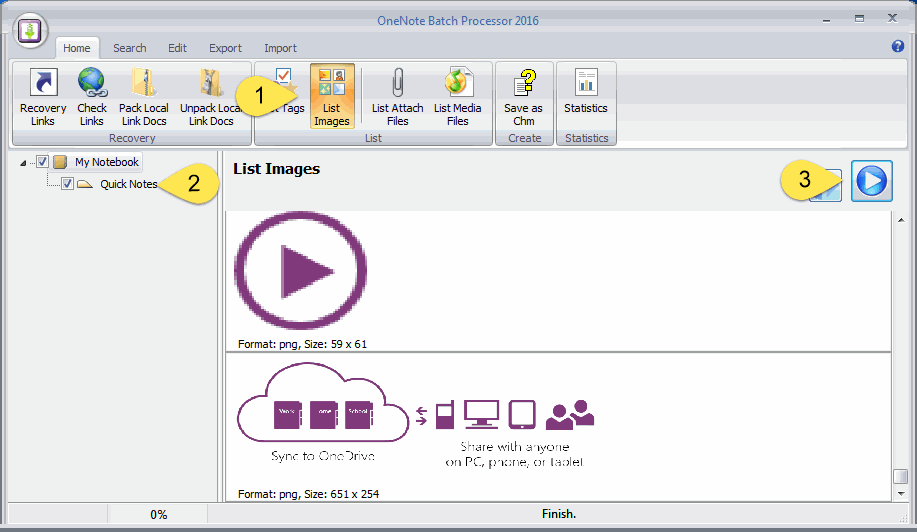Viewport: 917px width, 532px height.
Task: Click the blue Start play button
Action: tap(871, 181)
